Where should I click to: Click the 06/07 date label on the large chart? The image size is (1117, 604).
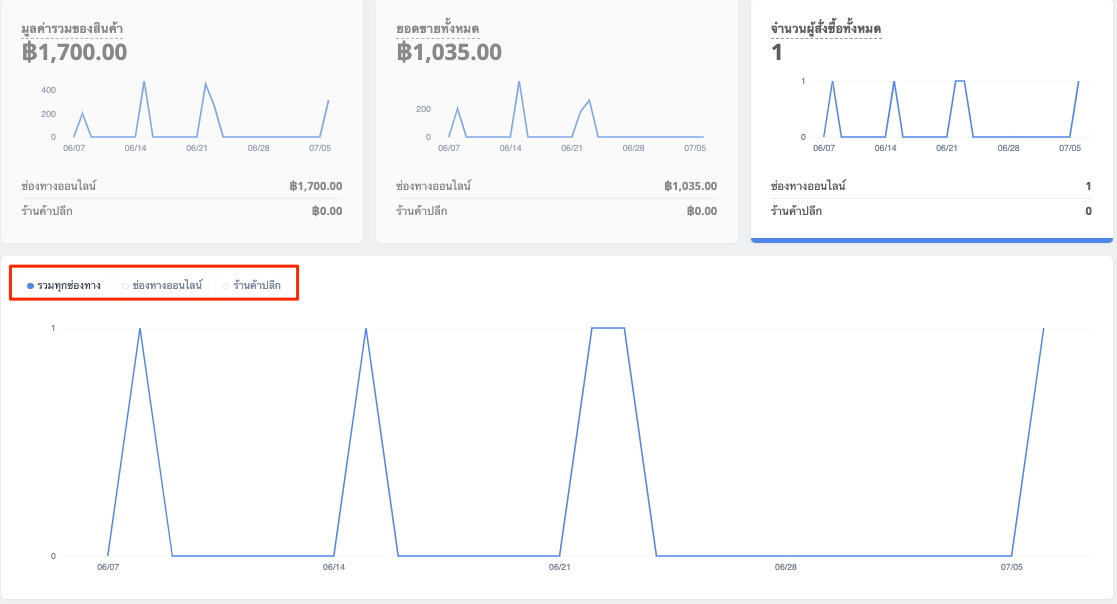pyautogui.click(x=108, y=567)
